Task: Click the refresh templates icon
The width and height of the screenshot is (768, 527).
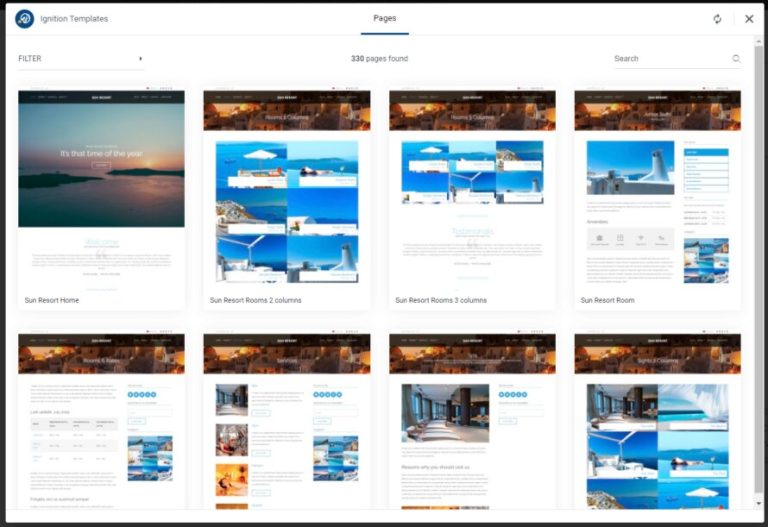Action: coord(717,19)
